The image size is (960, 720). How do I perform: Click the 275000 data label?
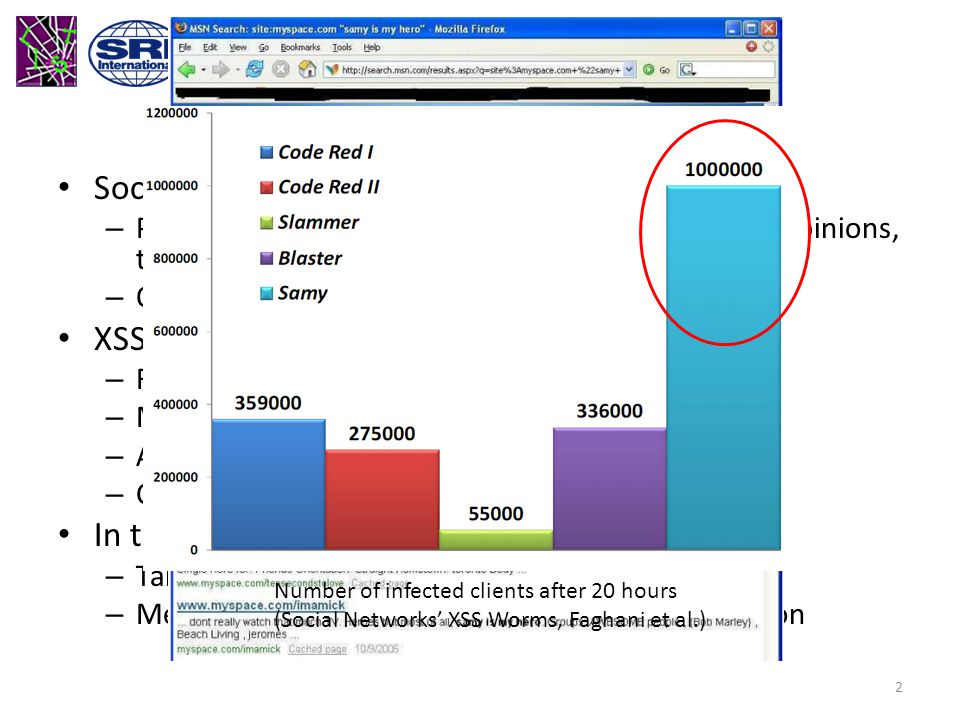click(x=382, y=433)
